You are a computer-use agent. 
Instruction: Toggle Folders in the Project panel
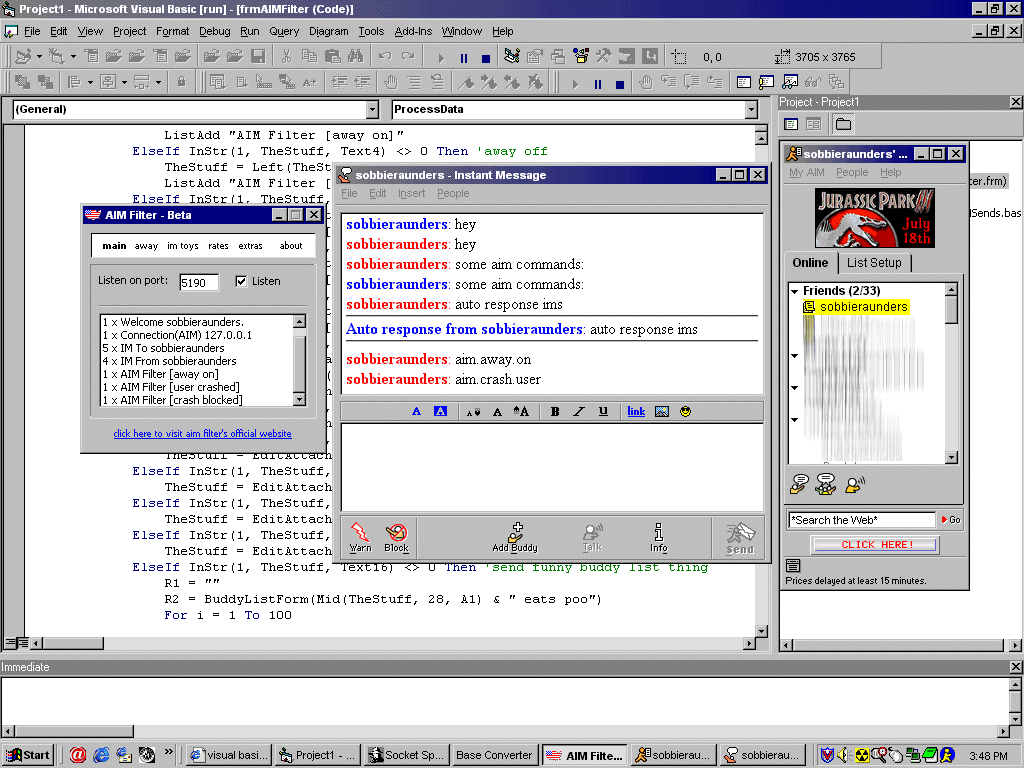click(843, 124)
